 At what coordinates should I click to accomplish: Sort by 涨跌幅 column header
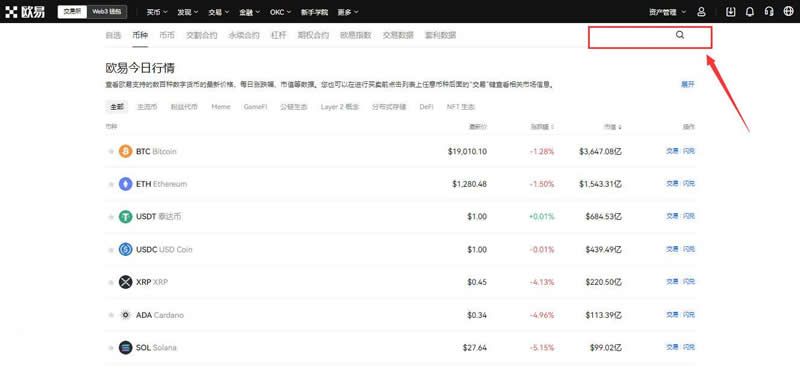tap(542, 126)
